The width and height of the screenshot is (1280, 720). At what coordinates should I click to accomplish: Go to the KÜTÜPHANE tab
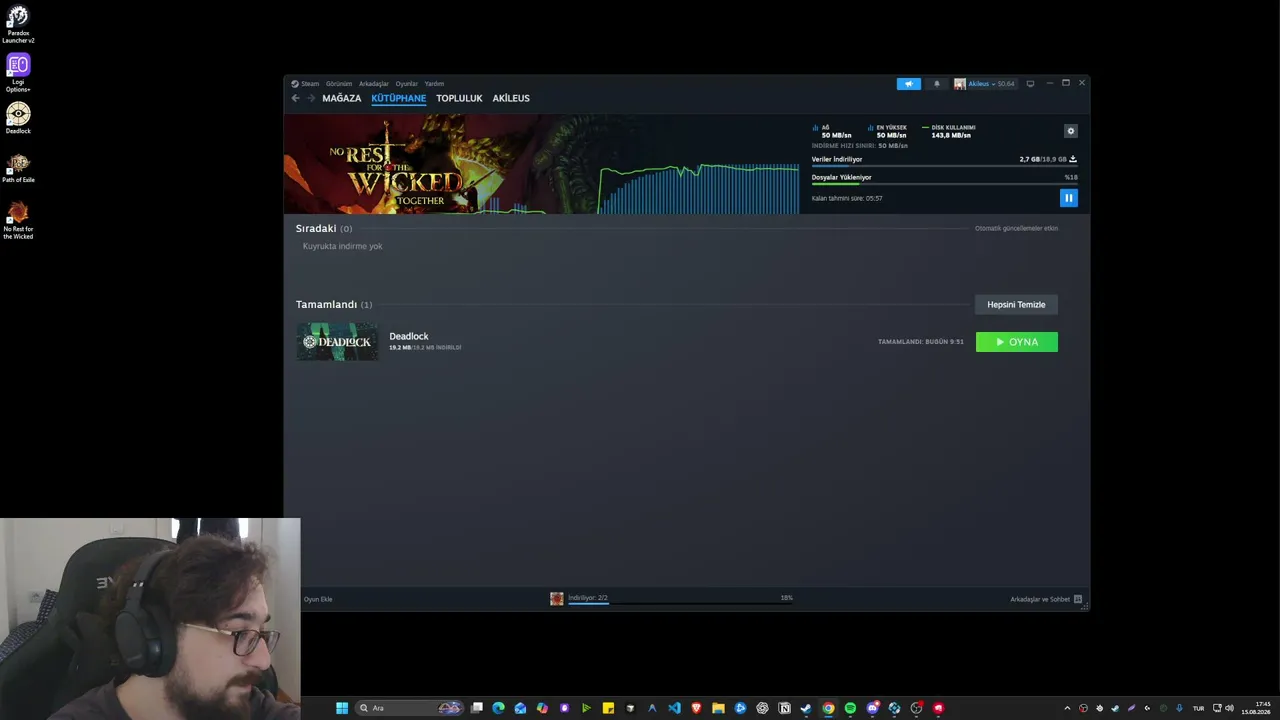(x=398, y=98)
